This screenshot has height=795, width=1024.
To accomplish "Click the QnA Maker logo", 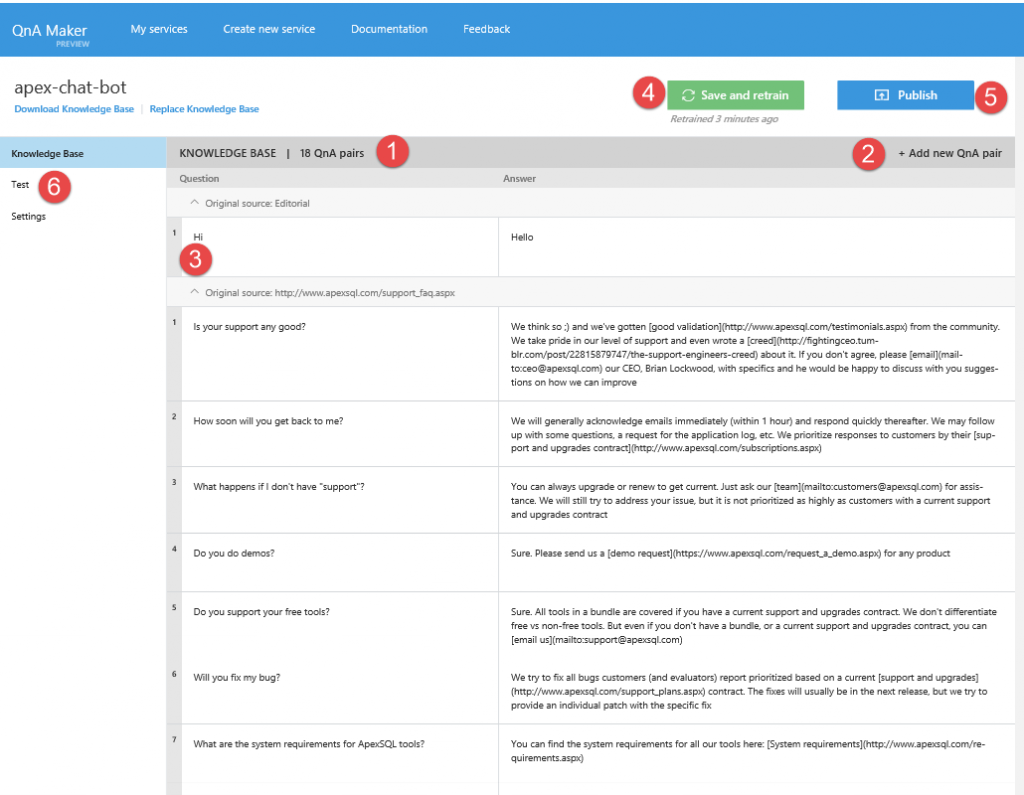I will (50, 28).
